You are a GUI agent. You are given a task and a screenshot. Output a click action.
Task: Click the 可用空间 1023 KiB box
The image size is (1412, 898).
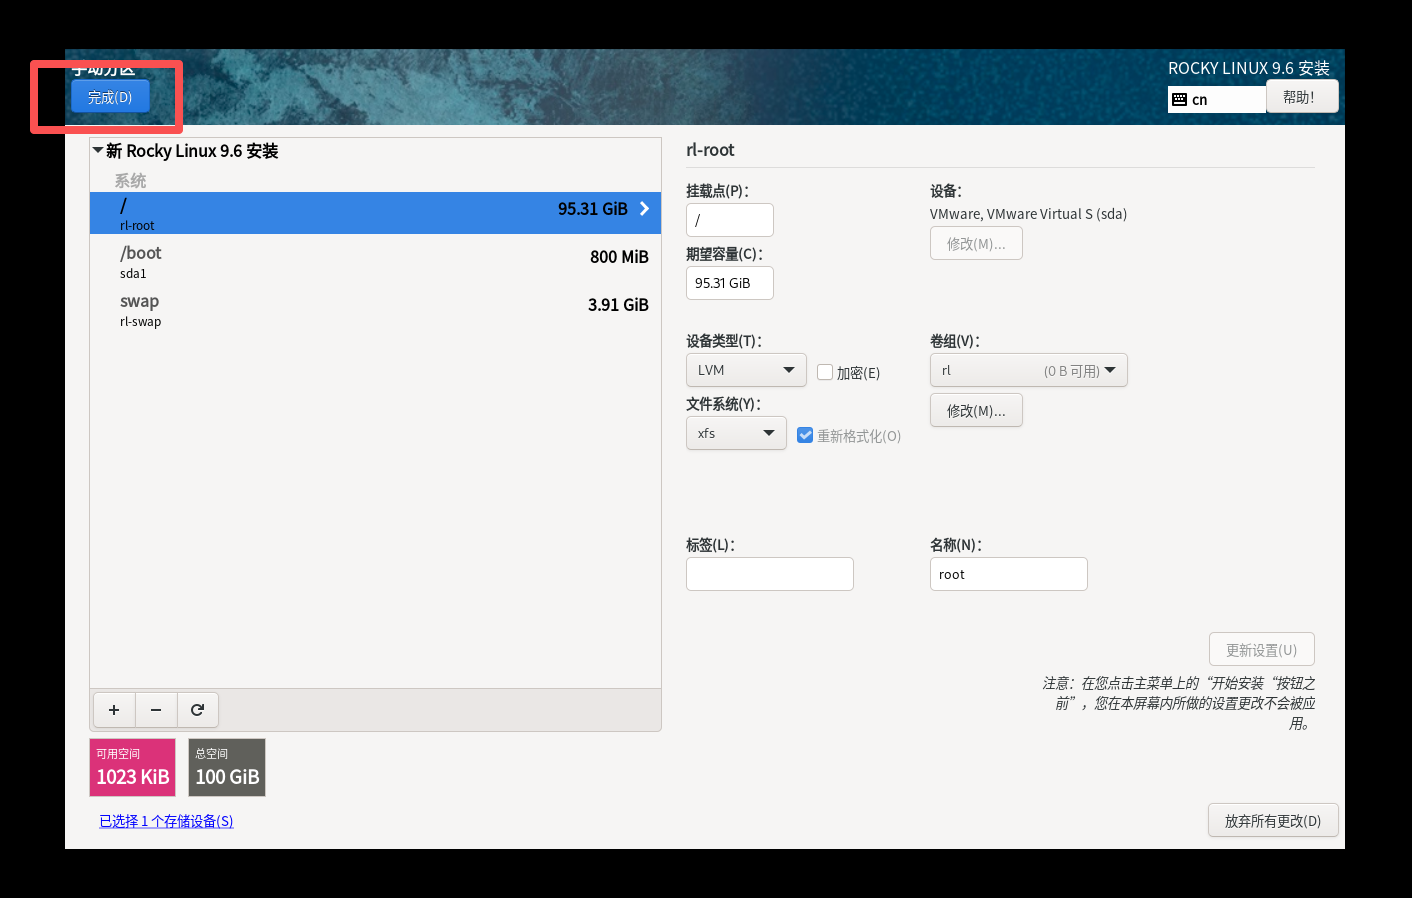click(133, 767)
